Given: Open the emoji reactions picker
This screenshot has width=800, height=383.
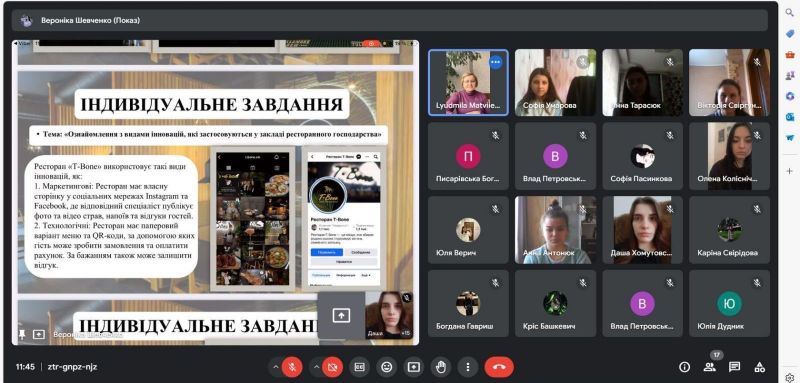Looking at the screenshot, I should 387,367.
